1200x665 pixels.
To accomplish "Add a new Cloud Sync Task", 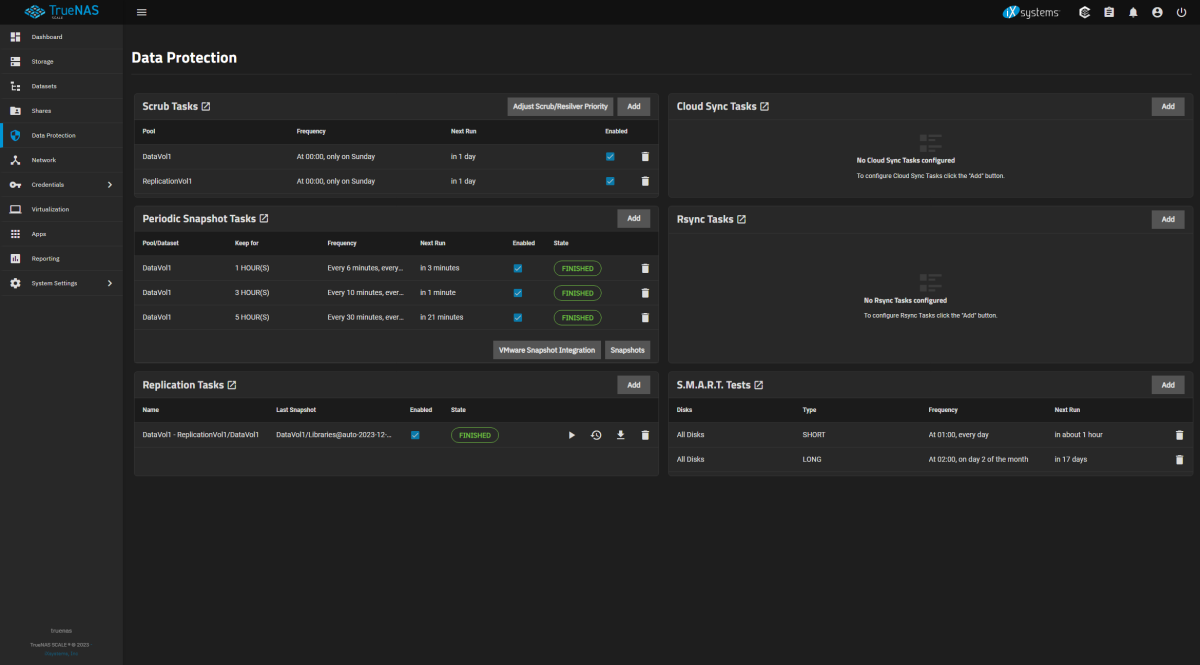I will click(1168, 106).
